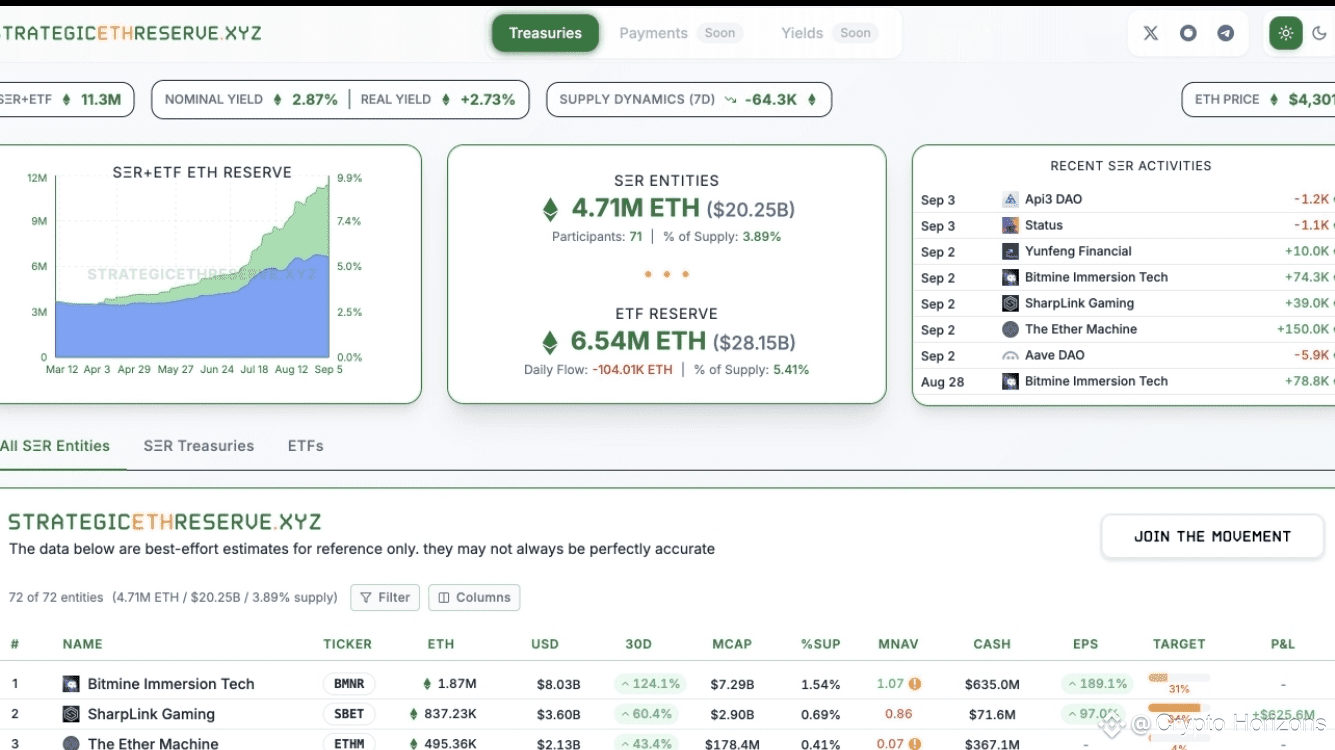Open the Telegram icon link
The width and height of the screenshot is (1335, 750).
click(1225, 33)
